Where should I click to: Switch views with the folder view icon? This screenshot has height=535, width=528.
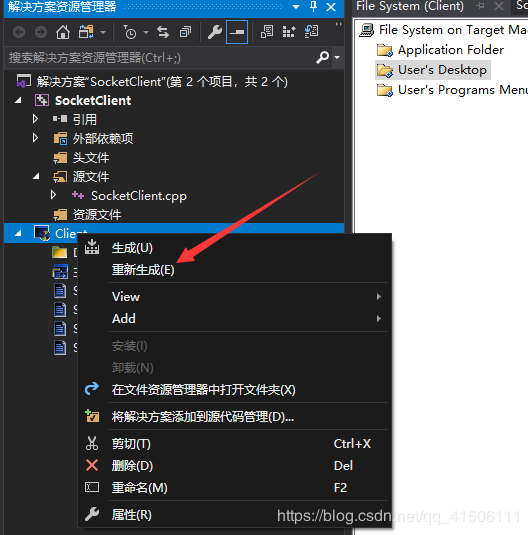coord(86,32)
